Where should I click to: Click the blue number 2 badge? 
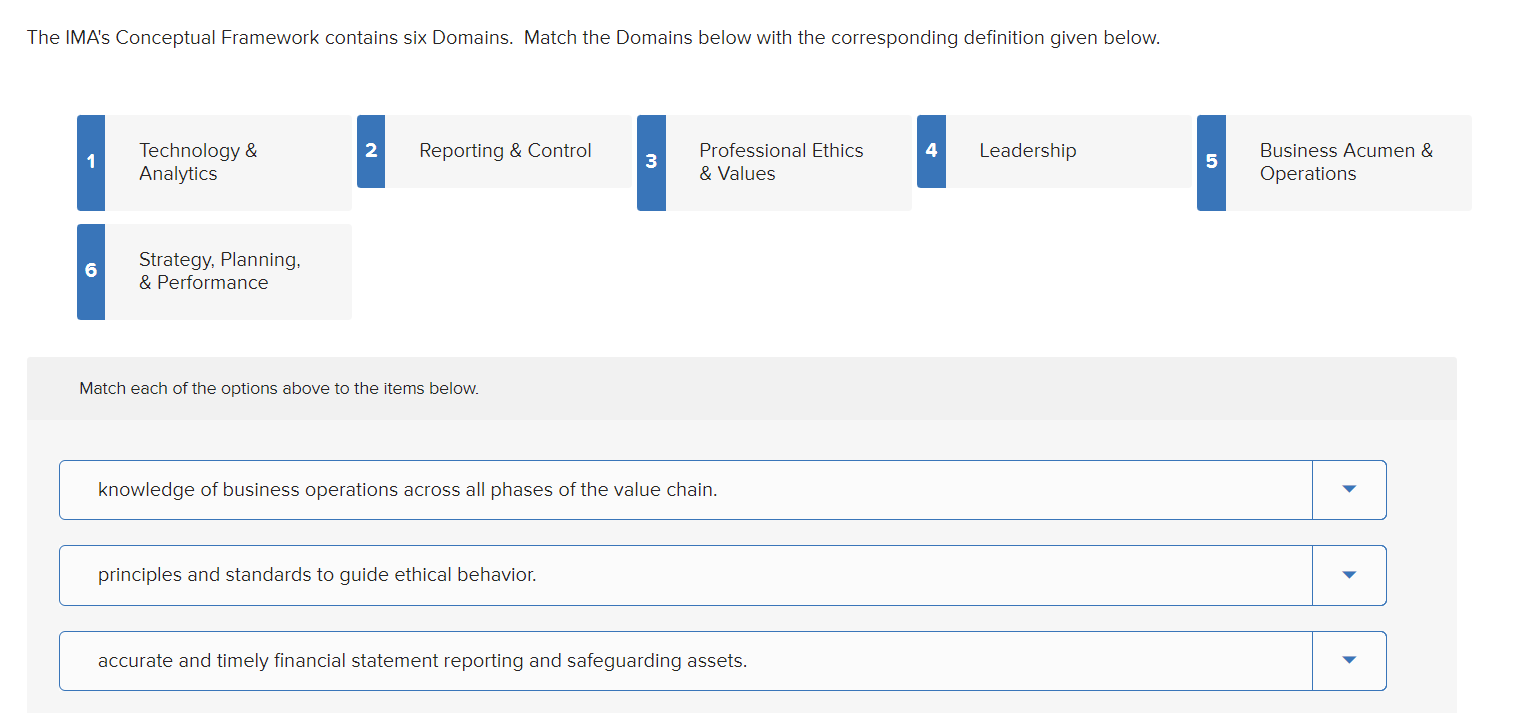click(370, 150)
